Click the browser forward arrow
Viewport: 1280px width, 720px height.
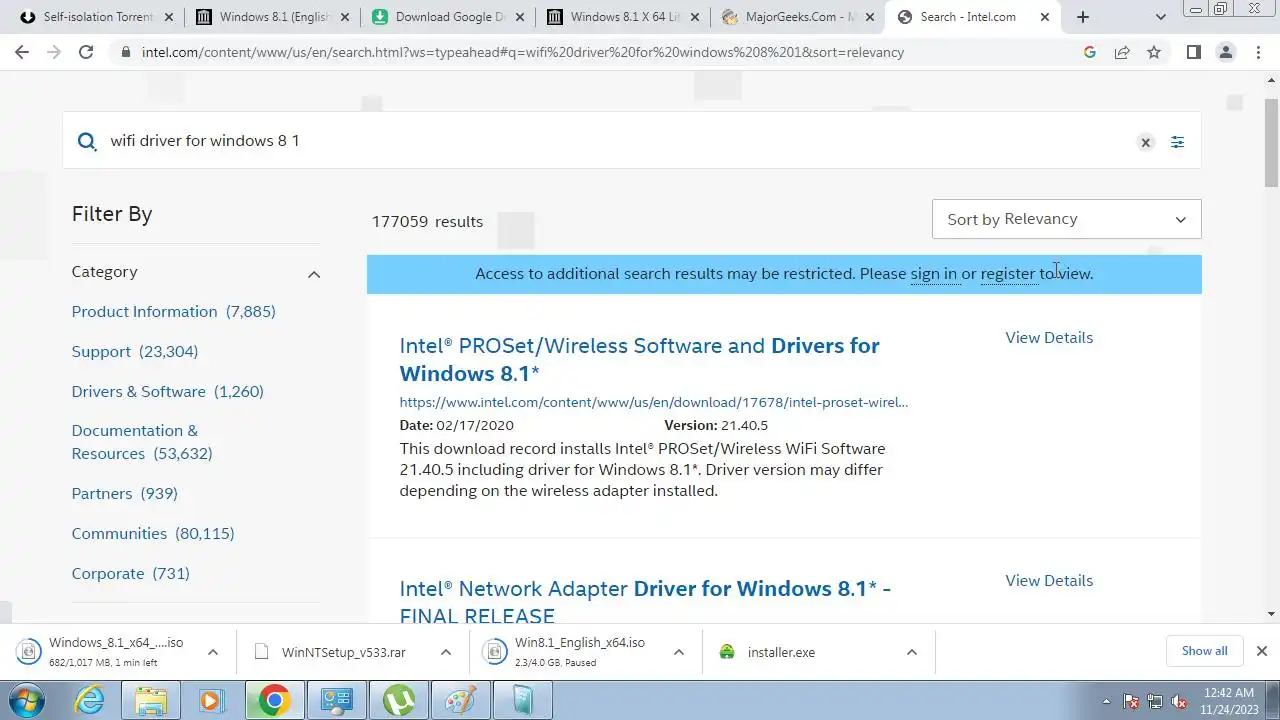pyautogui.click(x=54, y=52)
